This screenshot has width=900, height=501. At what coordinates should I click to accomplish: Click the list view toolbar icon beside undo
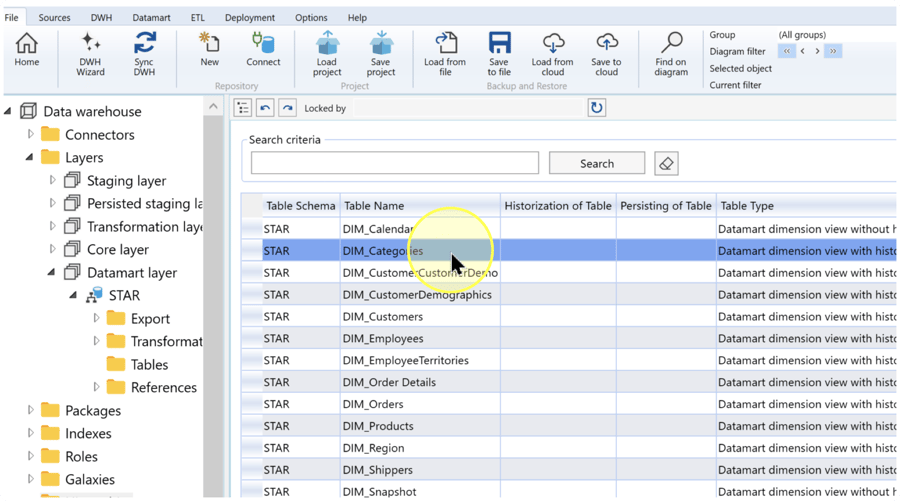pos(243,108)
